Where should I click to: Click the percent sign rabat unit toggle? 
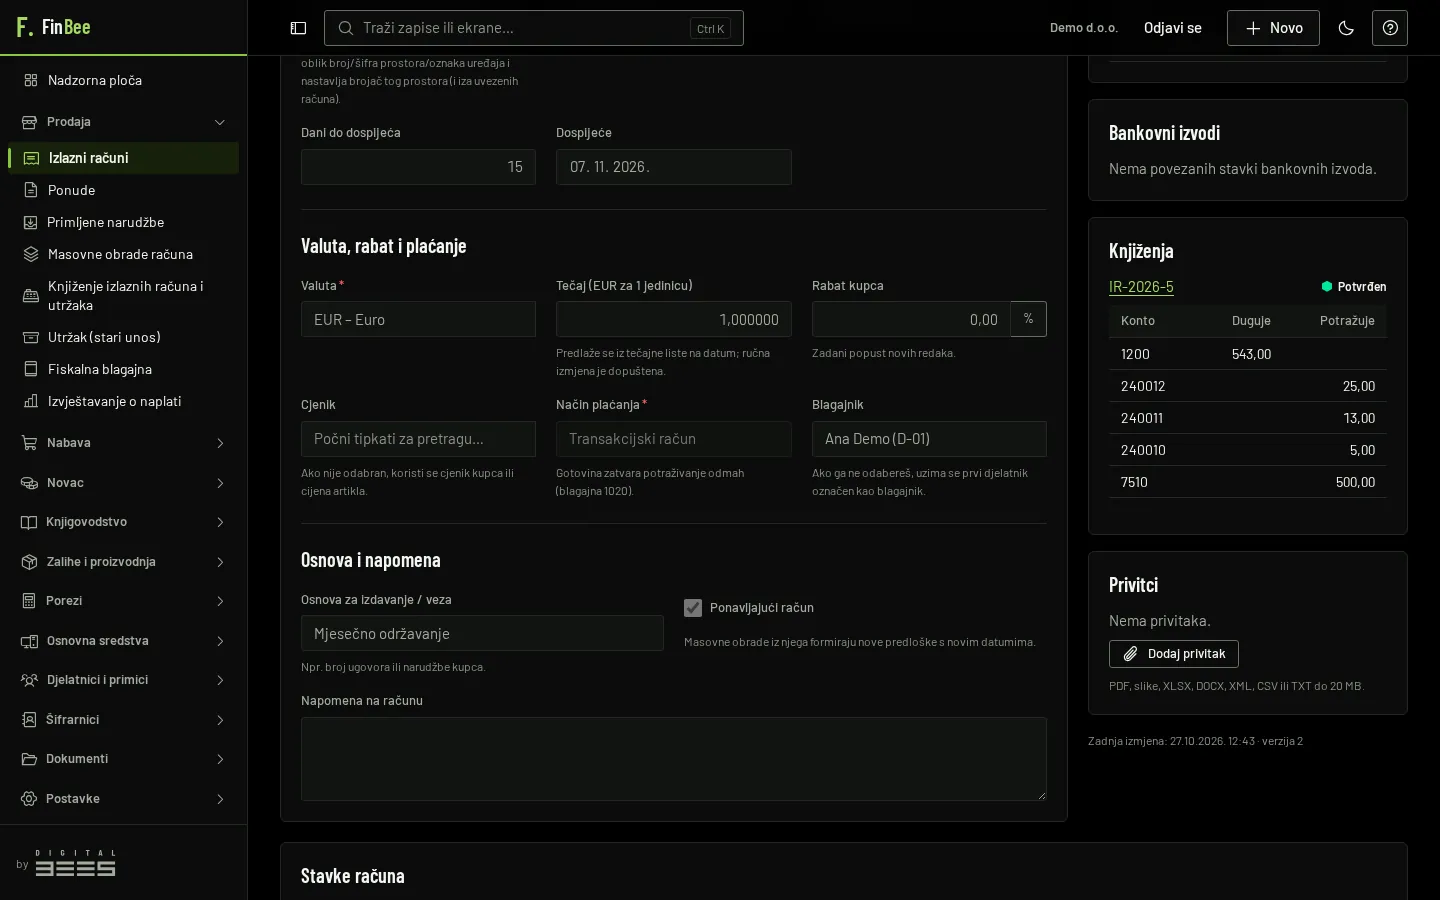coord(1028,319)
